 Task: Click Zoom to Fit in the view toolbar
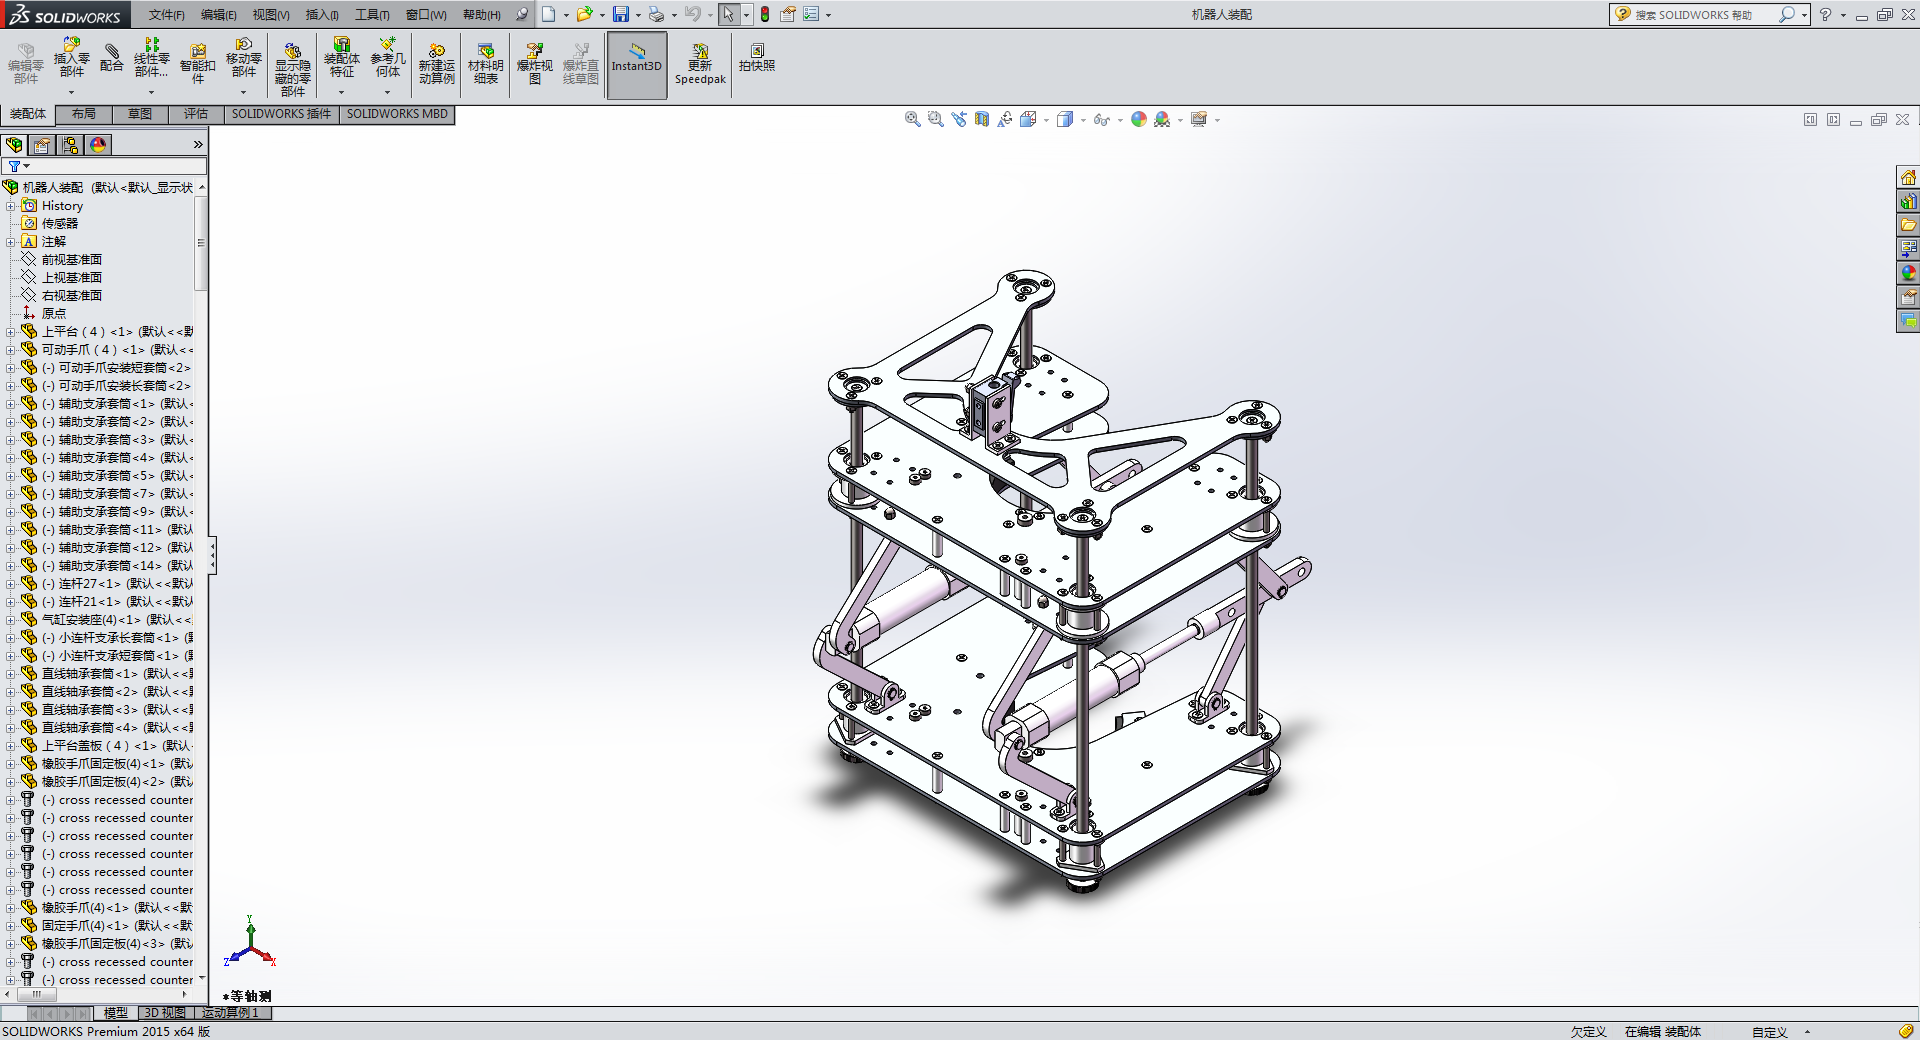912,119
